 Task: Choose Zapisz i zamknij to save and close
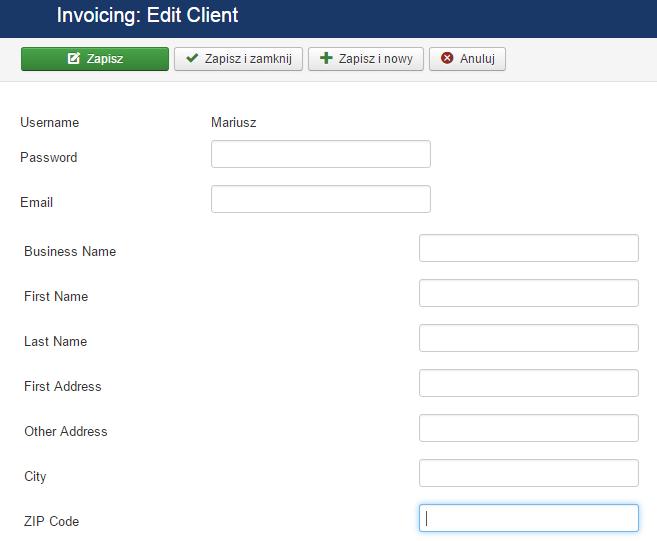point(238,59)
